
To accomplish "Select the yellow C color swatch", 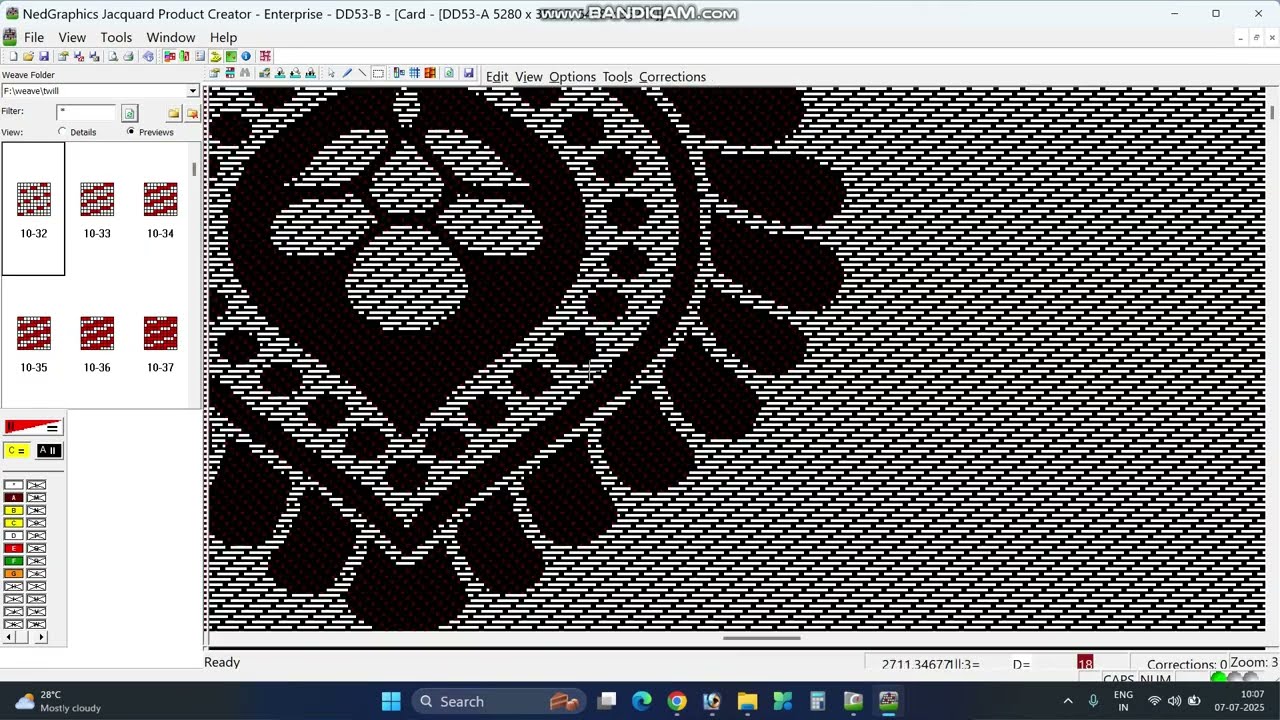I will tap(14, 523).
